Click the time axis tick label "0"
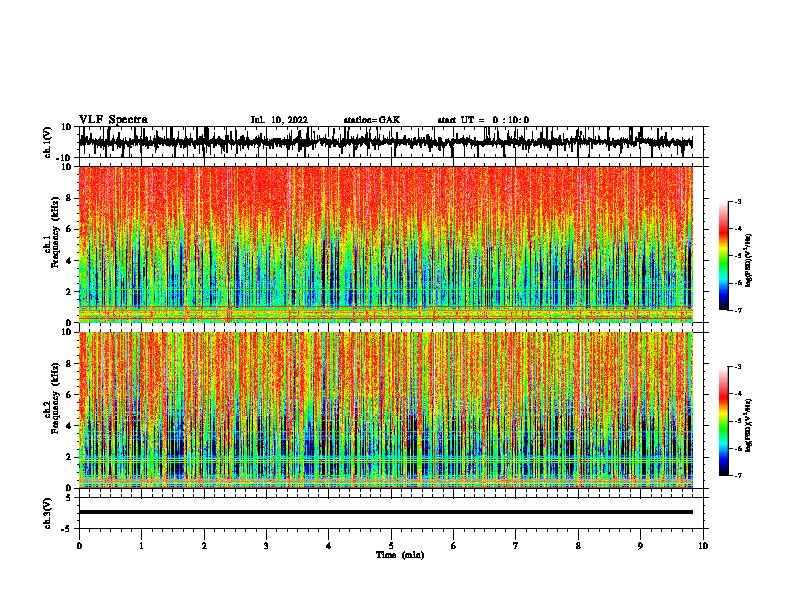Screen dimensions: 792x612 [79, 546]
